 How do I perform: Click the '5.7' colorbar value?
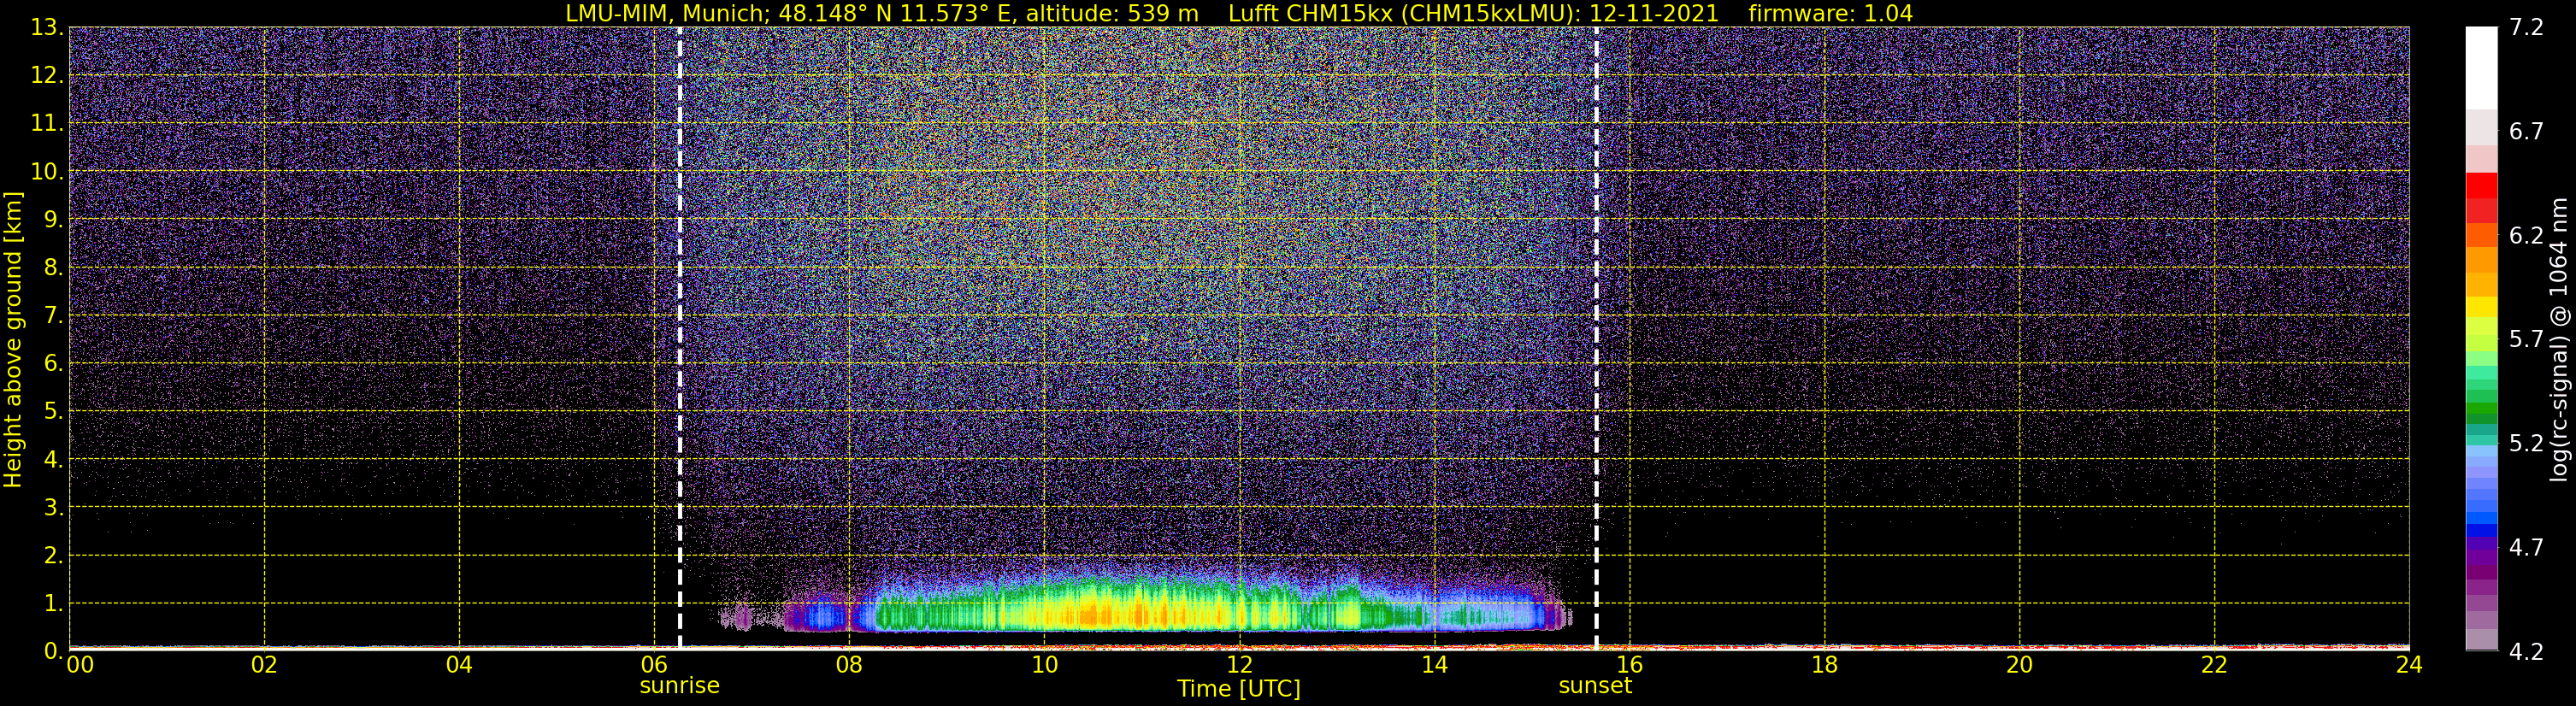click(2526, 339)
